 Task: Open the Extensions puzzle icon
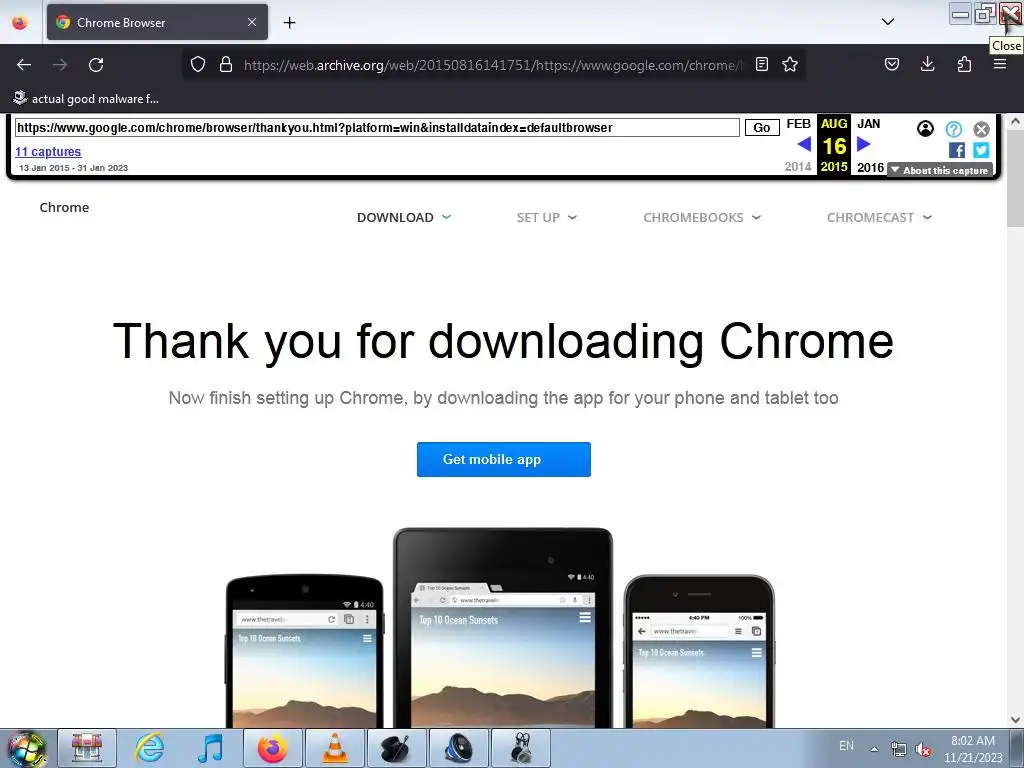(x=964, y=64)
